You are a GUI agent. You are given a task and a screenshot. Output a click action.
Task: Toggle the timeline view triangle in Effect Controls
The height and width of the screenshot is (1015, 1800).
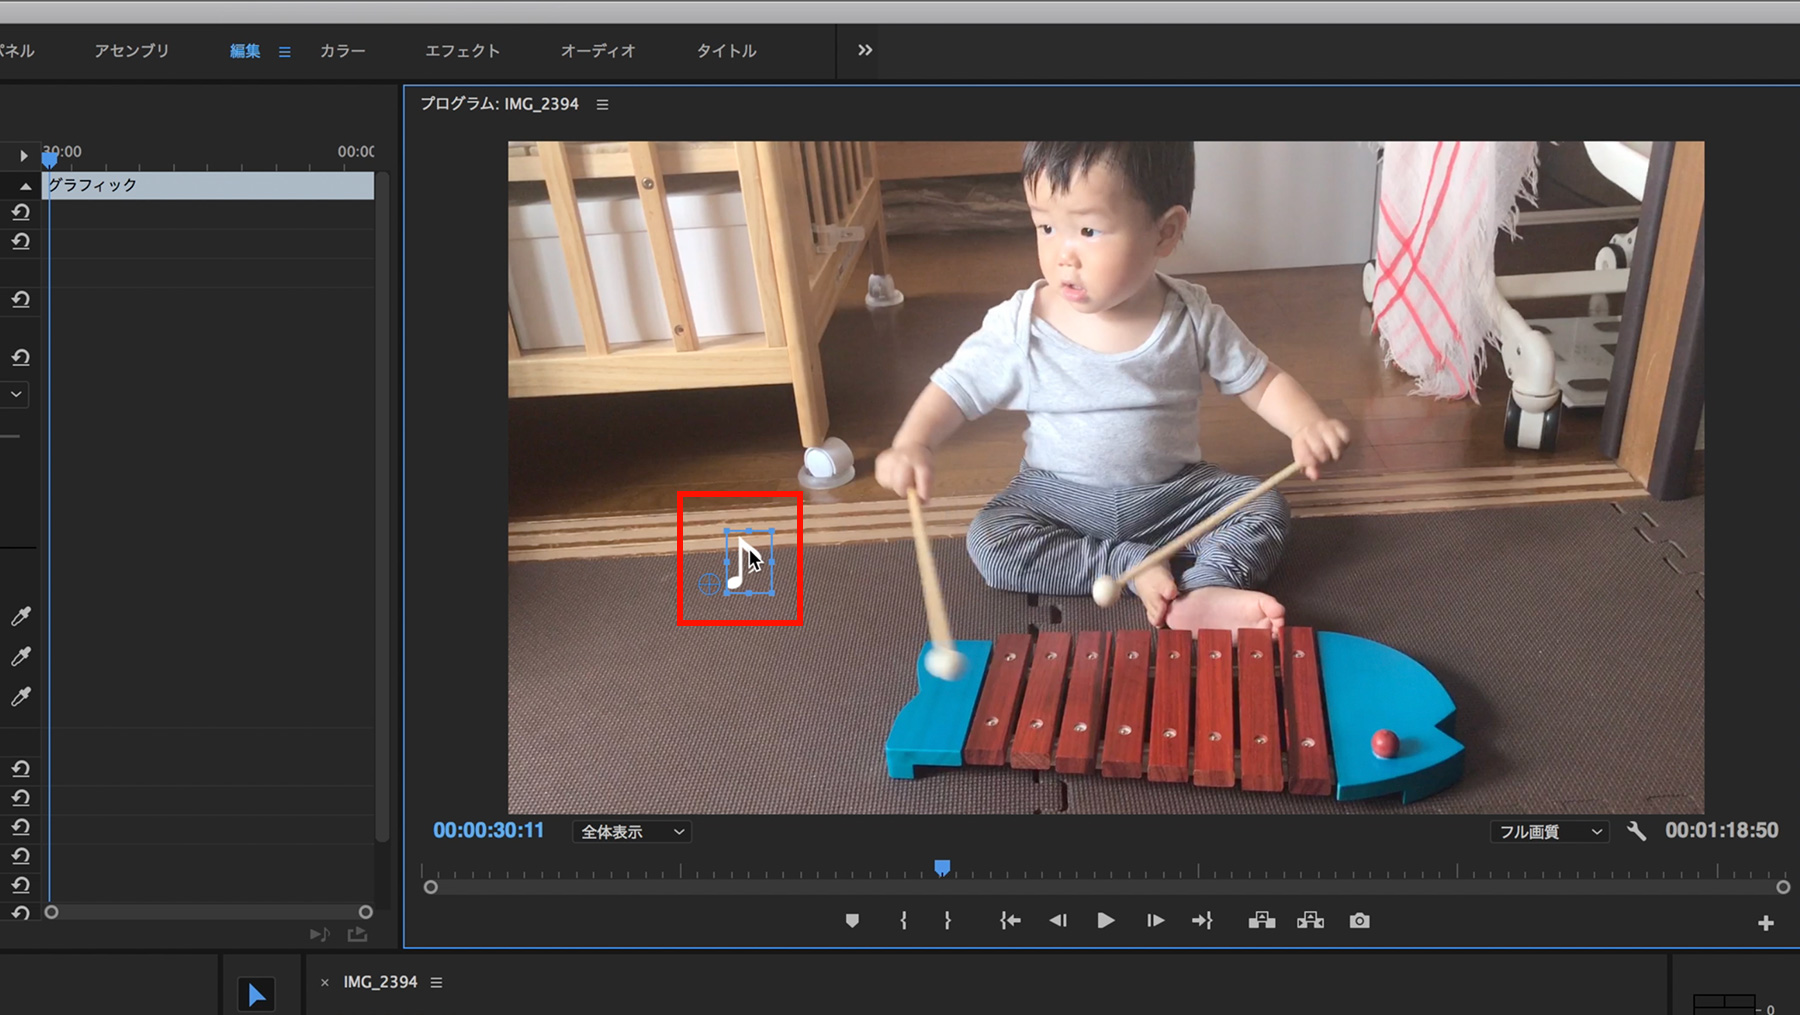coord(23,155)
